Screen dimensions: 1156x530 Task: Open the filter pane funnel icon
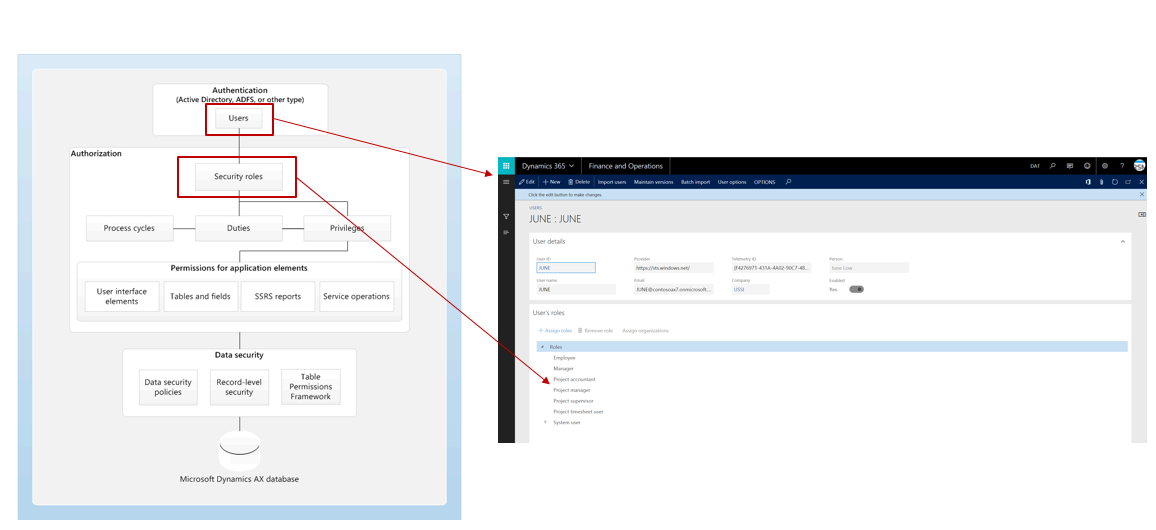[x=506, y=217]
